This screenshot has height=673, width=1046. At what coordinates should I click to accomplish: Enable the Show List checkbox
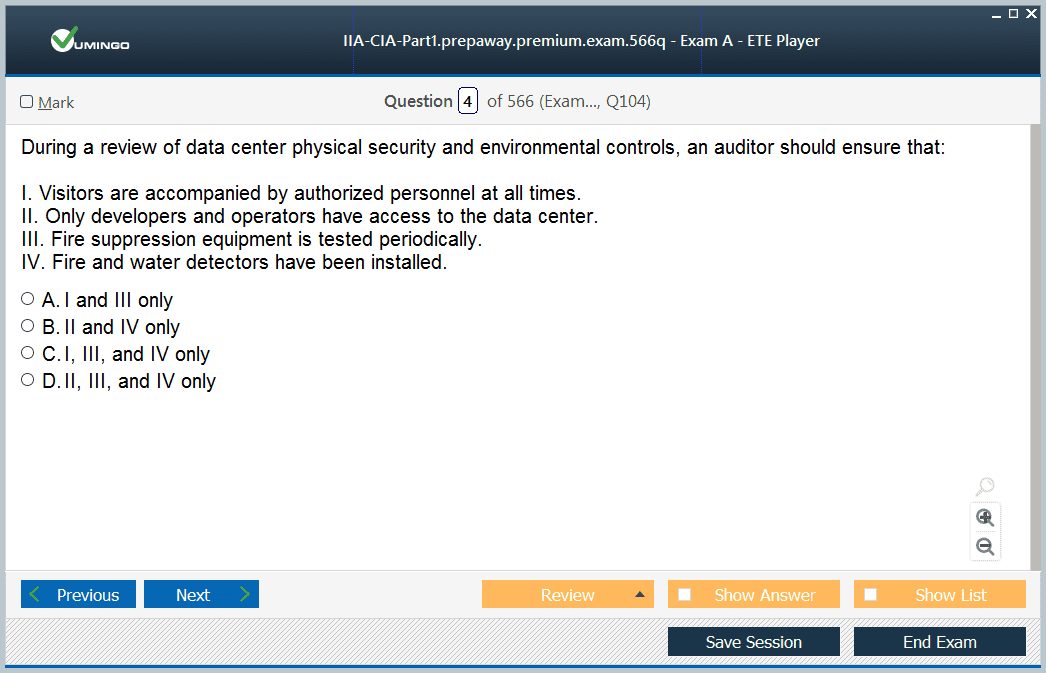pyautogui.click(x=871, y=595)
